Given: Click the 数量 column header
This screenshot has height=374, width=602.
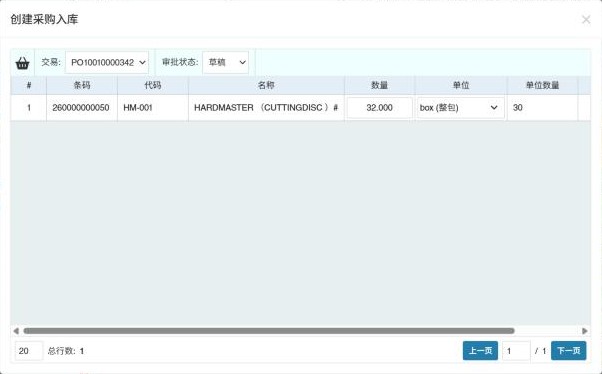Looking at the screenshot, I should pyautogui.click(x=379, y=85).
